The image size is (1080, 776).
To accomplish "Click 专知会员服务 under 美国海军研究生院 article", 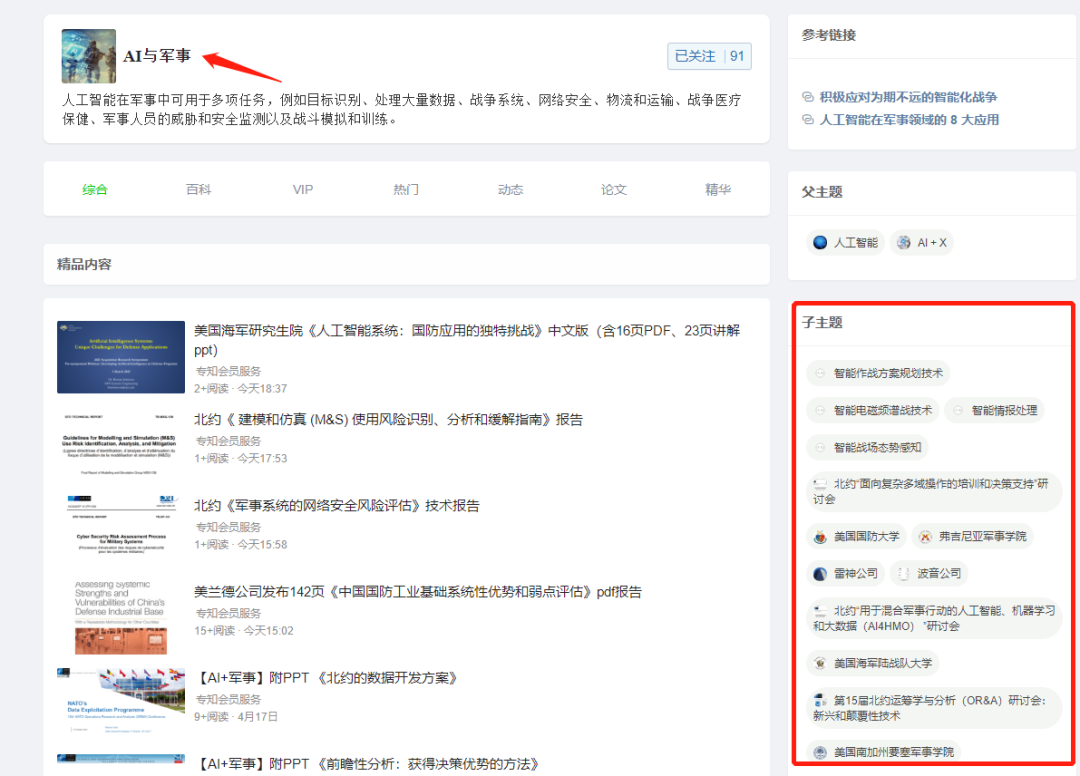I will (x=229, y=371).
